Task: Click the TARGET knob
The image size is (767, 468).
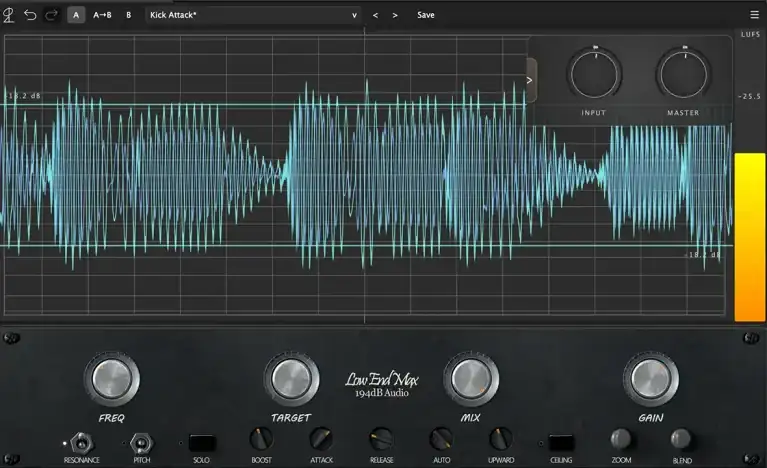Action: 292,379
